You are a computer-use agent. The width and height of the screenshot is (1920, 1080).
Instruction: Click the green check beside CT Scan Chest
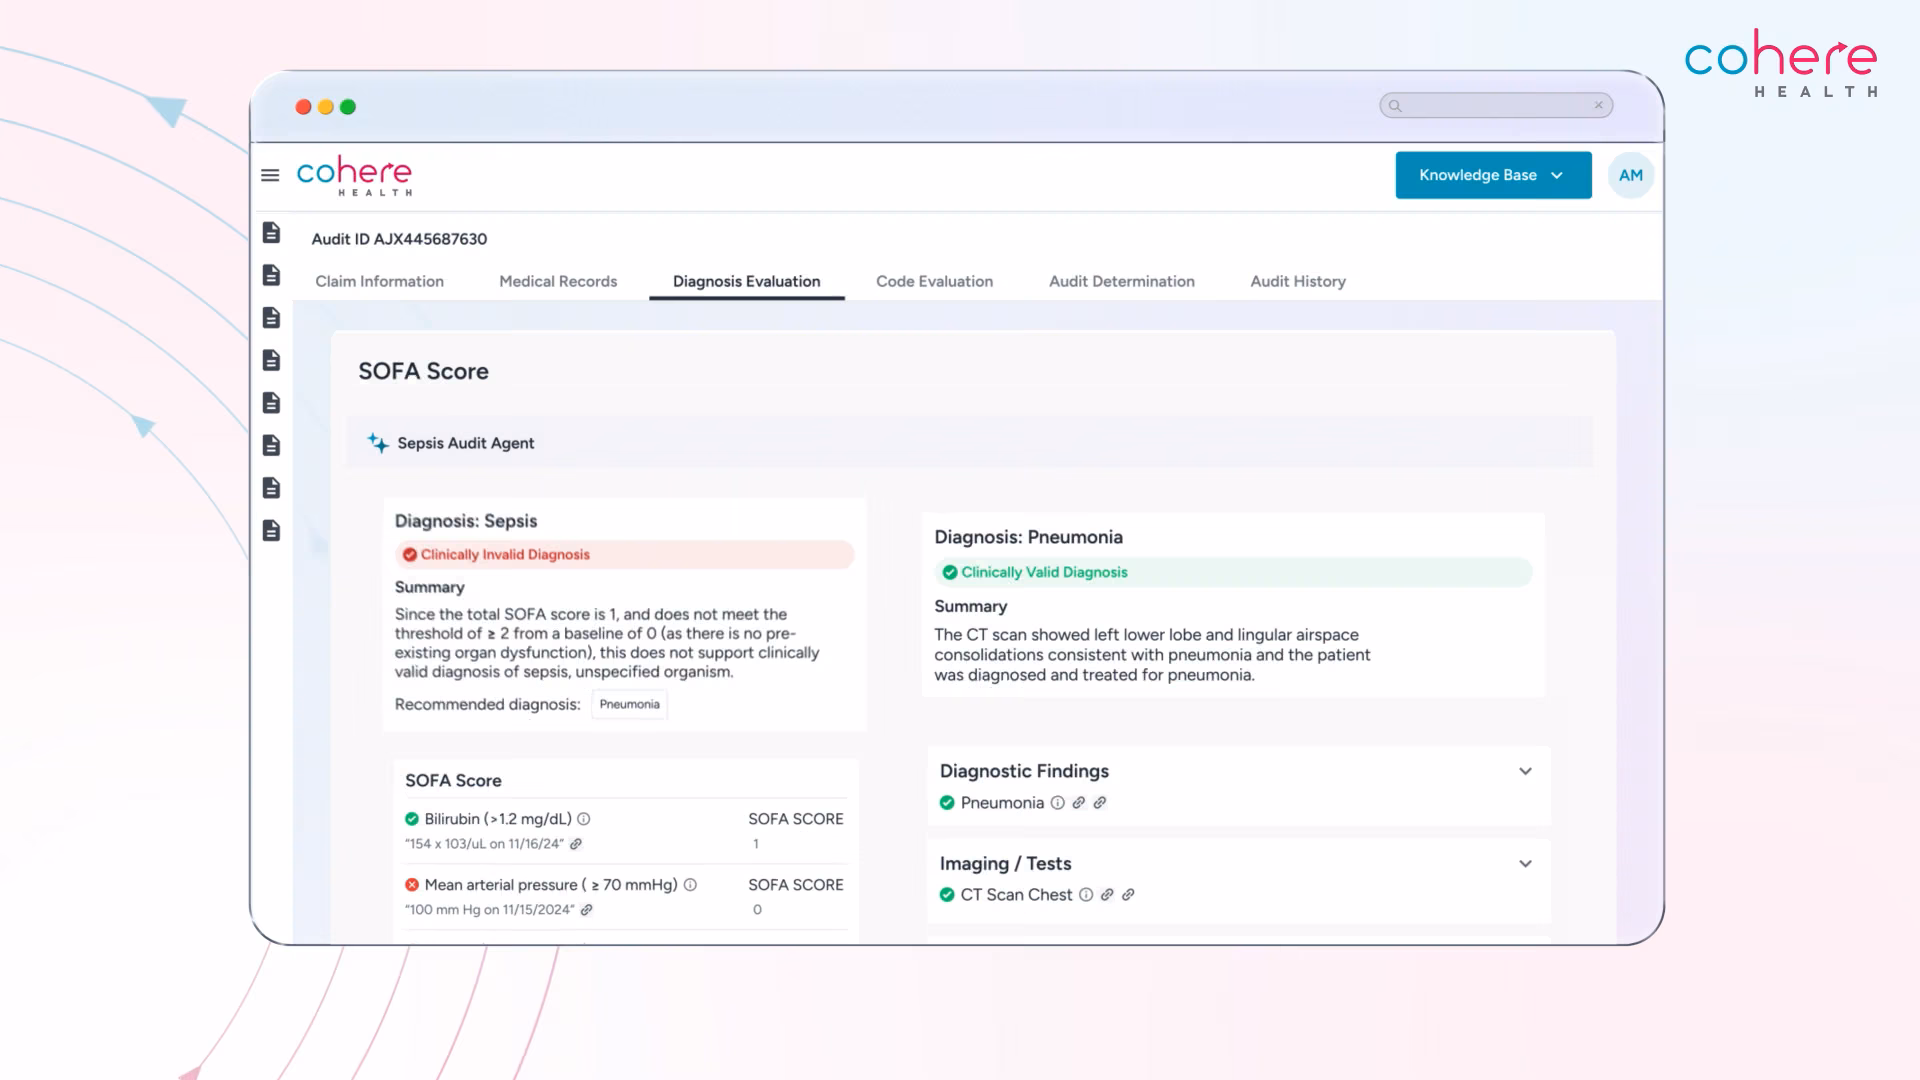pyautogui.click(x=948, y=895)
